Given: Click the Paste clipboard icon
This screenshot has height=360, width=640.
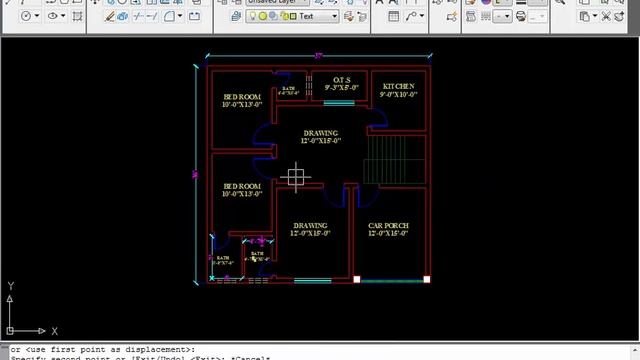Looking at the screenshot, I should pyautogui.click(x=584, y=16).
